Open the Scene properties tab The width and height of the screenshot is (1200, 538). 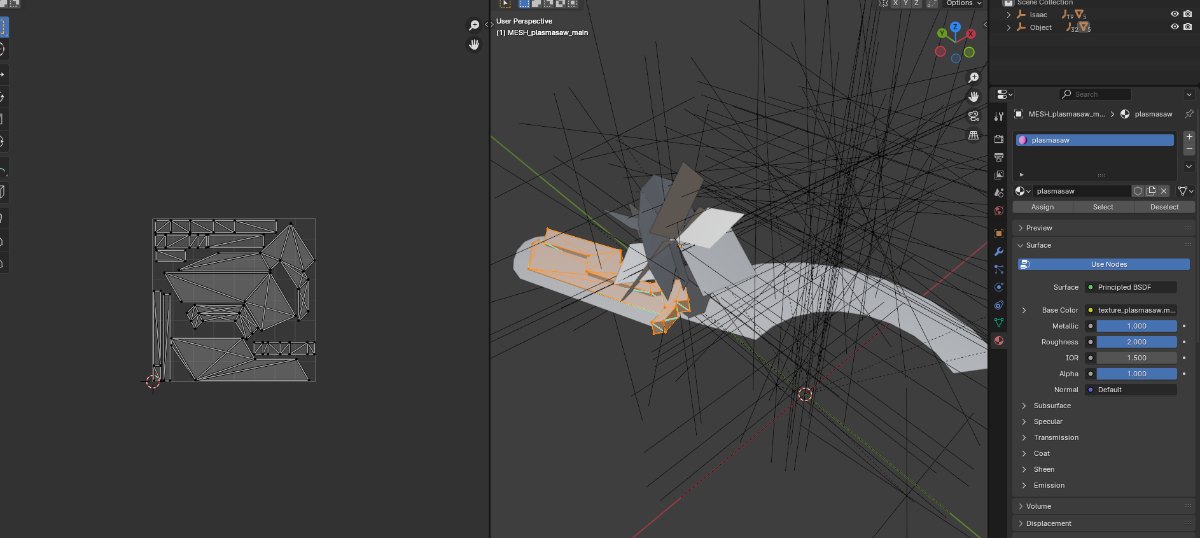tap(998, 192)
